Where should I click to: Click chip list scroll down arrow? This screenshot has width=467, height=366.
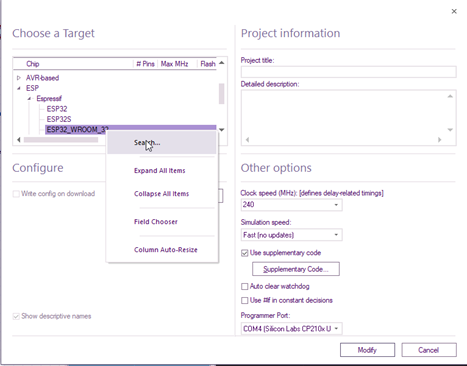click(x=222, y=130)
